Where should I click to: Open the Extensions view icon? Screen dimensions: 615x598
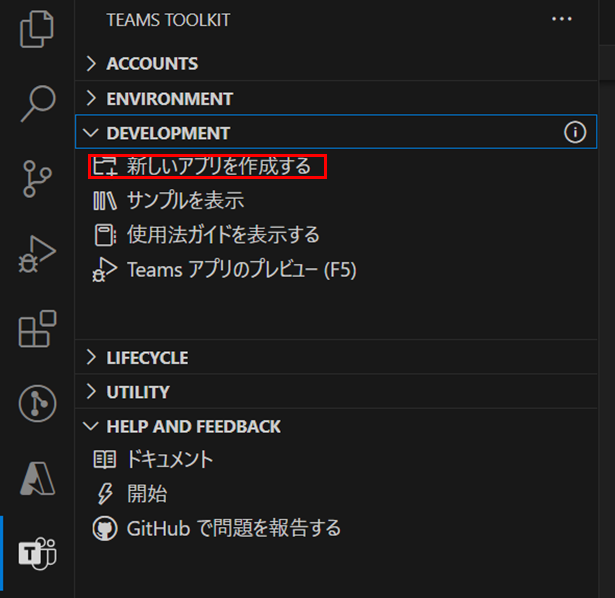[x=37, y=329]
